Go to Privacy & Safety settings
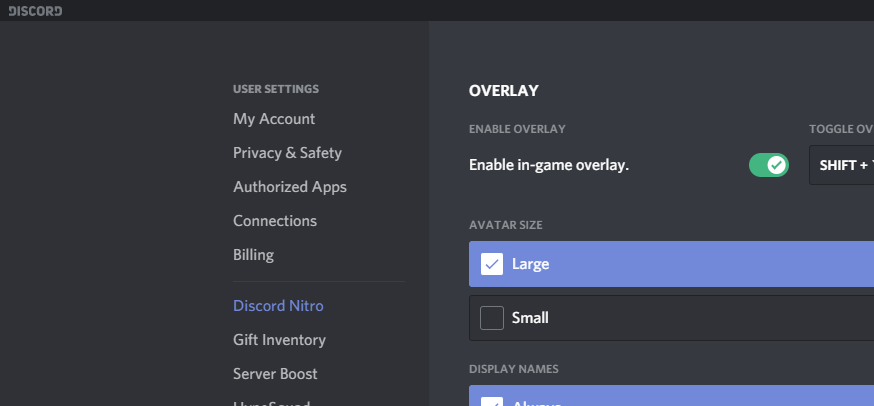Viewport: 874px width, 406px height. [x=287, y=153]
